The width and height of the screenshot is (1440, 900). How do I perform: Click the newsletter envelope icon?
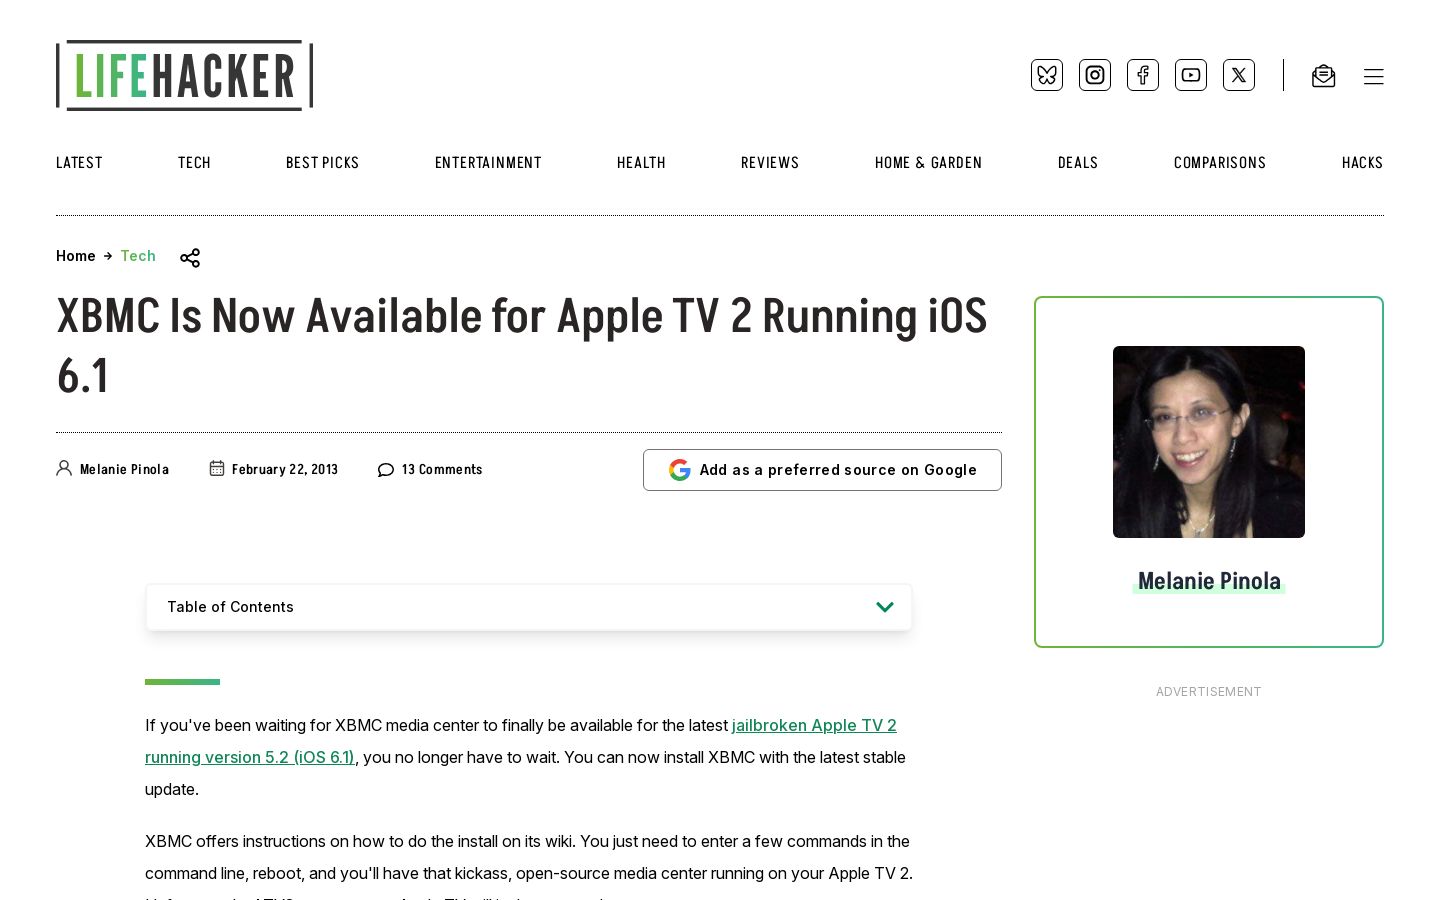(x=1324, y=76)
